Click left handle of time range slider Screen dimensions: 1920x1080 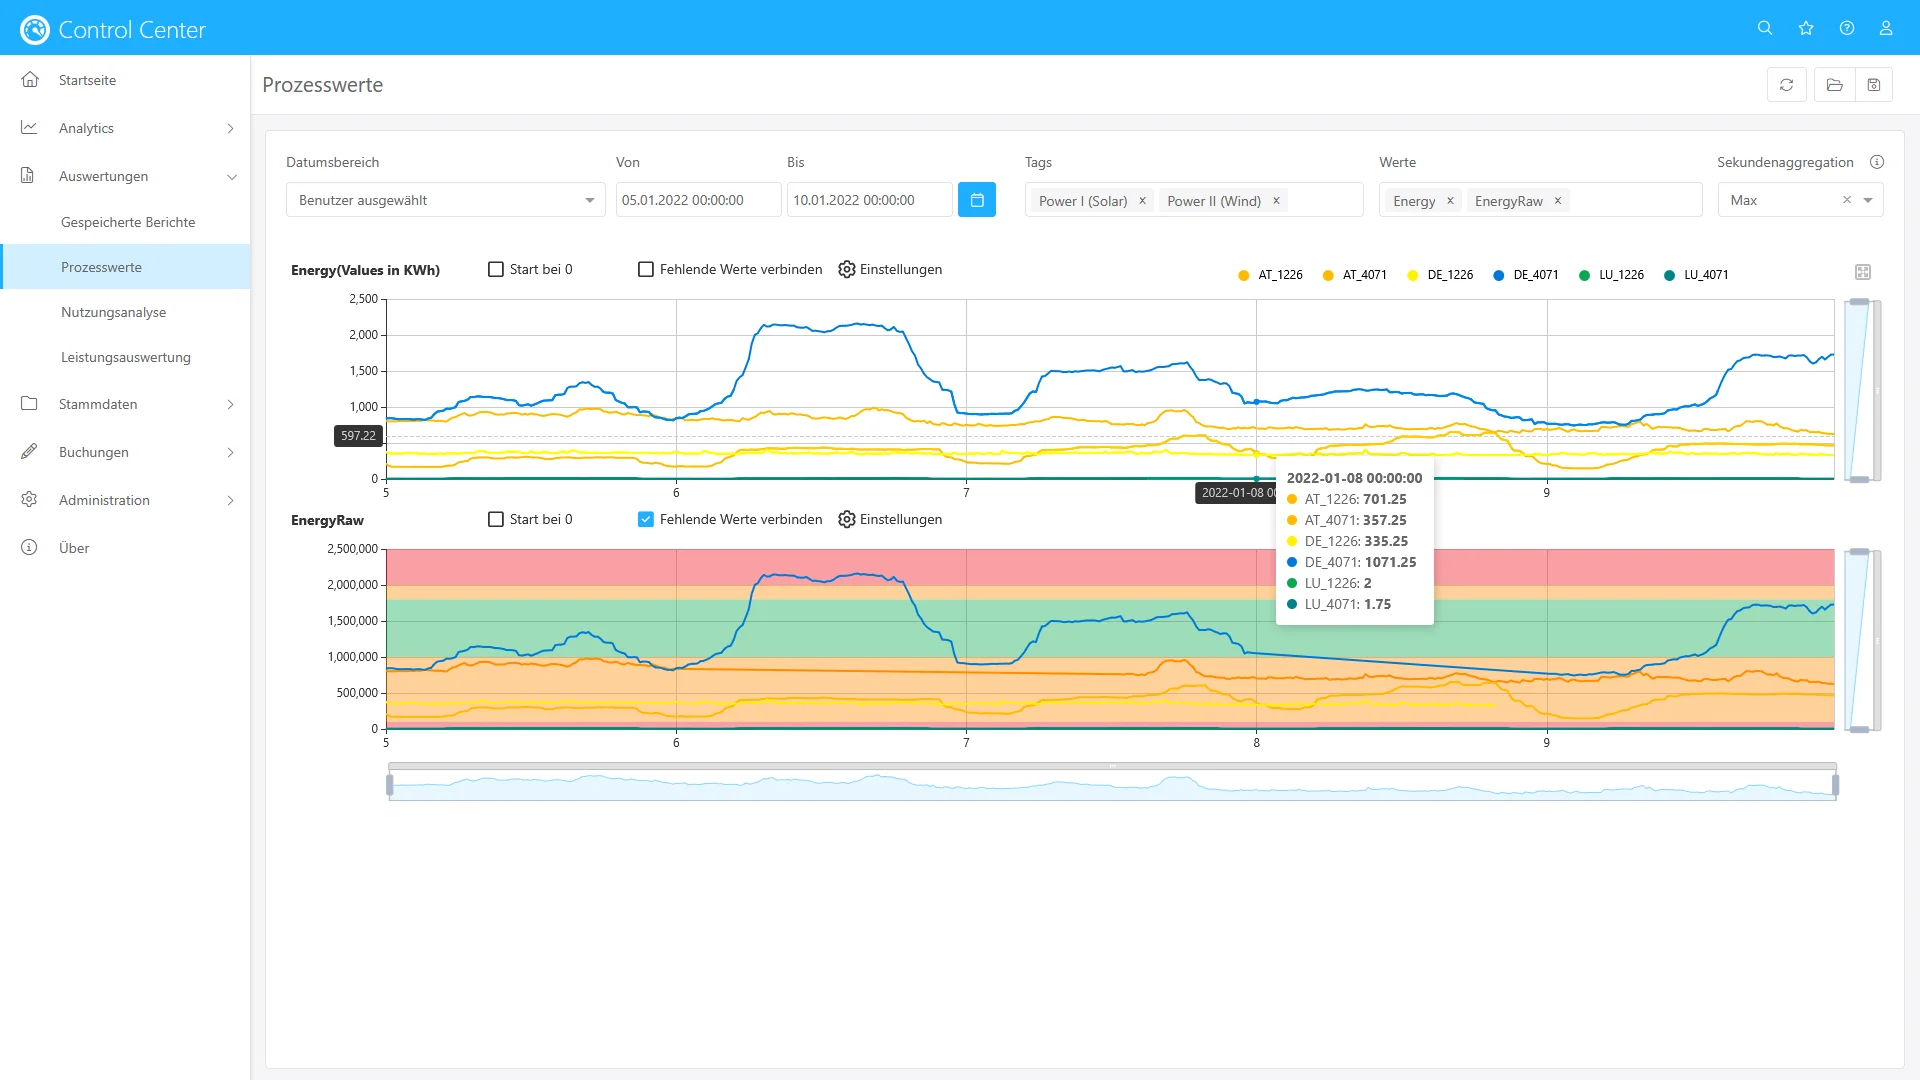(390, 785)
